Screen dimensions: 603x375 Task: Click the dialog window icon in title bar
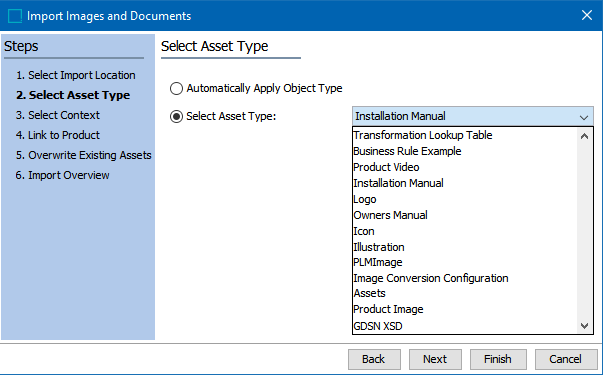tap(15, 16)
